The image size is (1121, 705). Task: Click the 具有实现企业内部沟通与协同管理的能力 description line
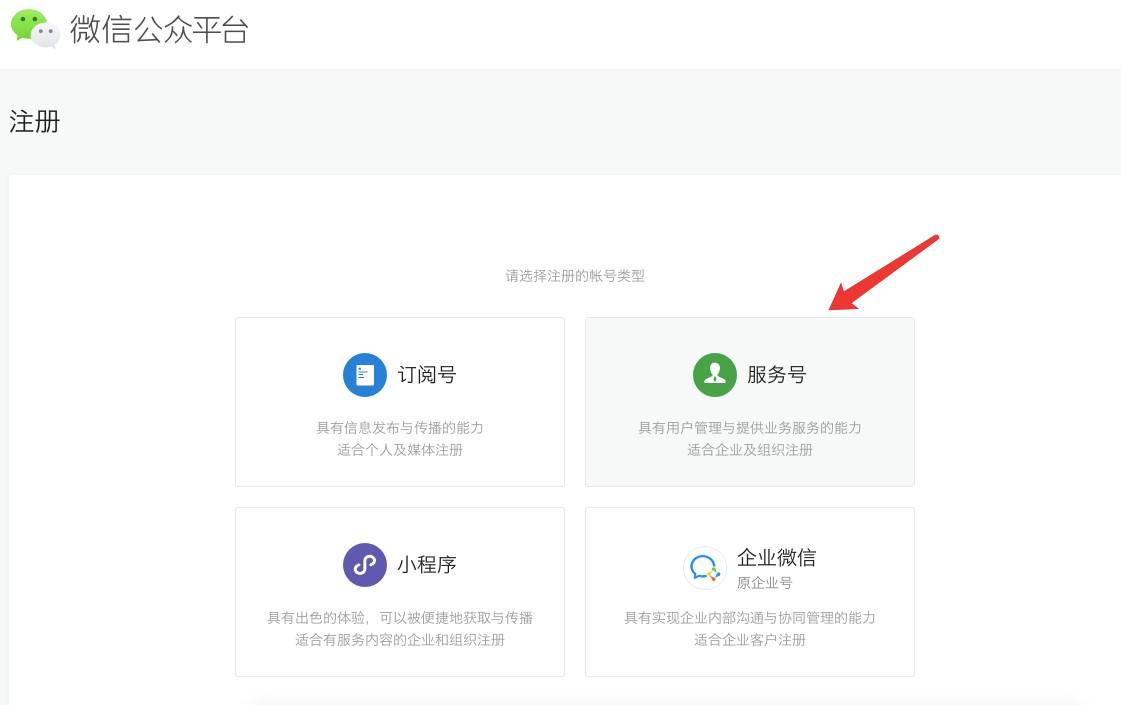click(x=750, y=618)
